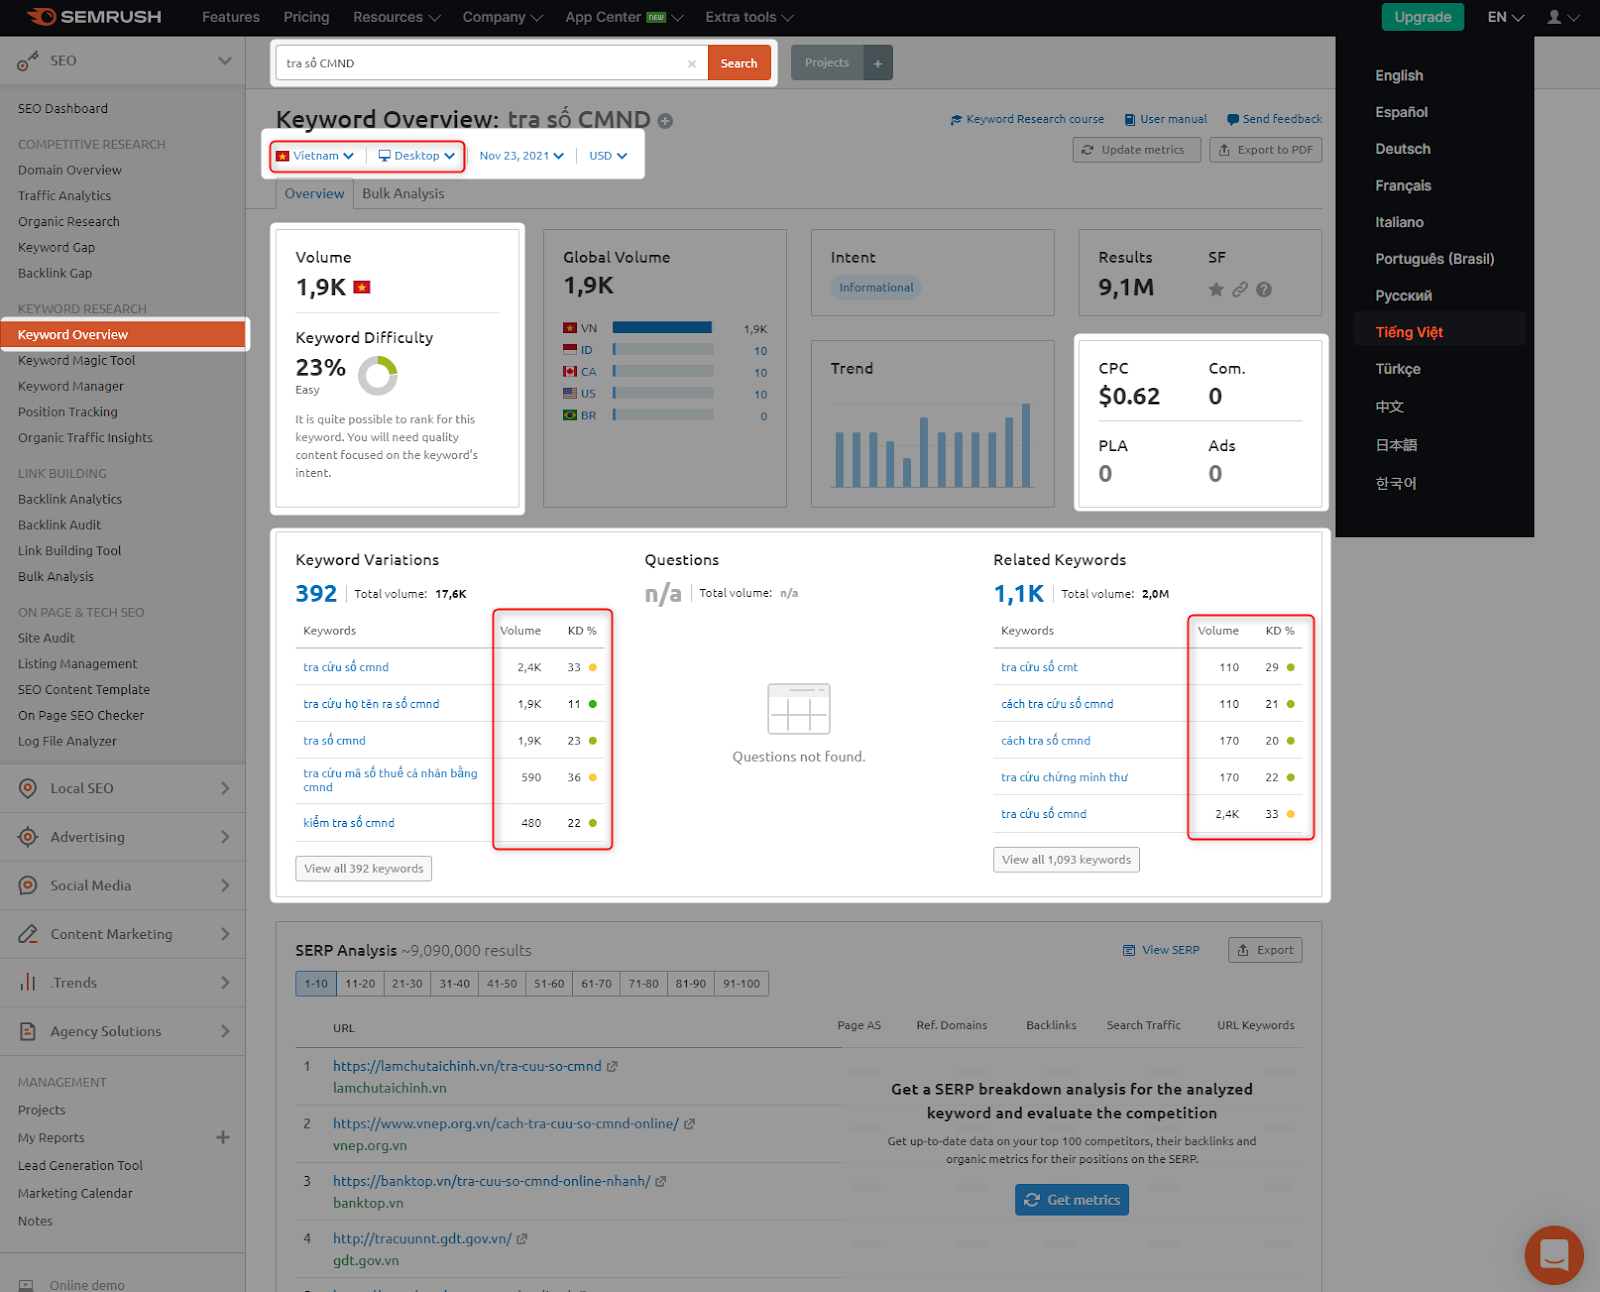Viewport: 1600px width, 1292px height.
Task: Open the Desktop device dropdown
Action: [416, 156]
